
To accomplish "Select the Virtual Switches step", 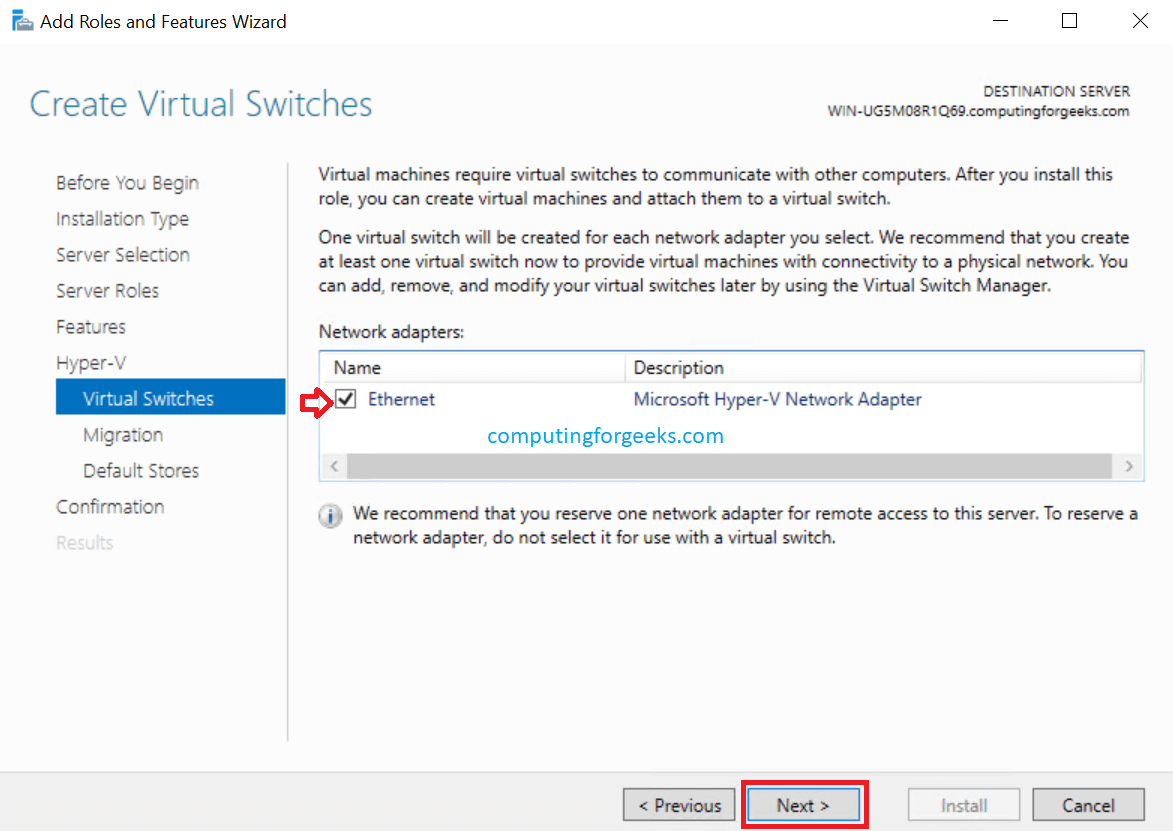I will click(148, 399).
